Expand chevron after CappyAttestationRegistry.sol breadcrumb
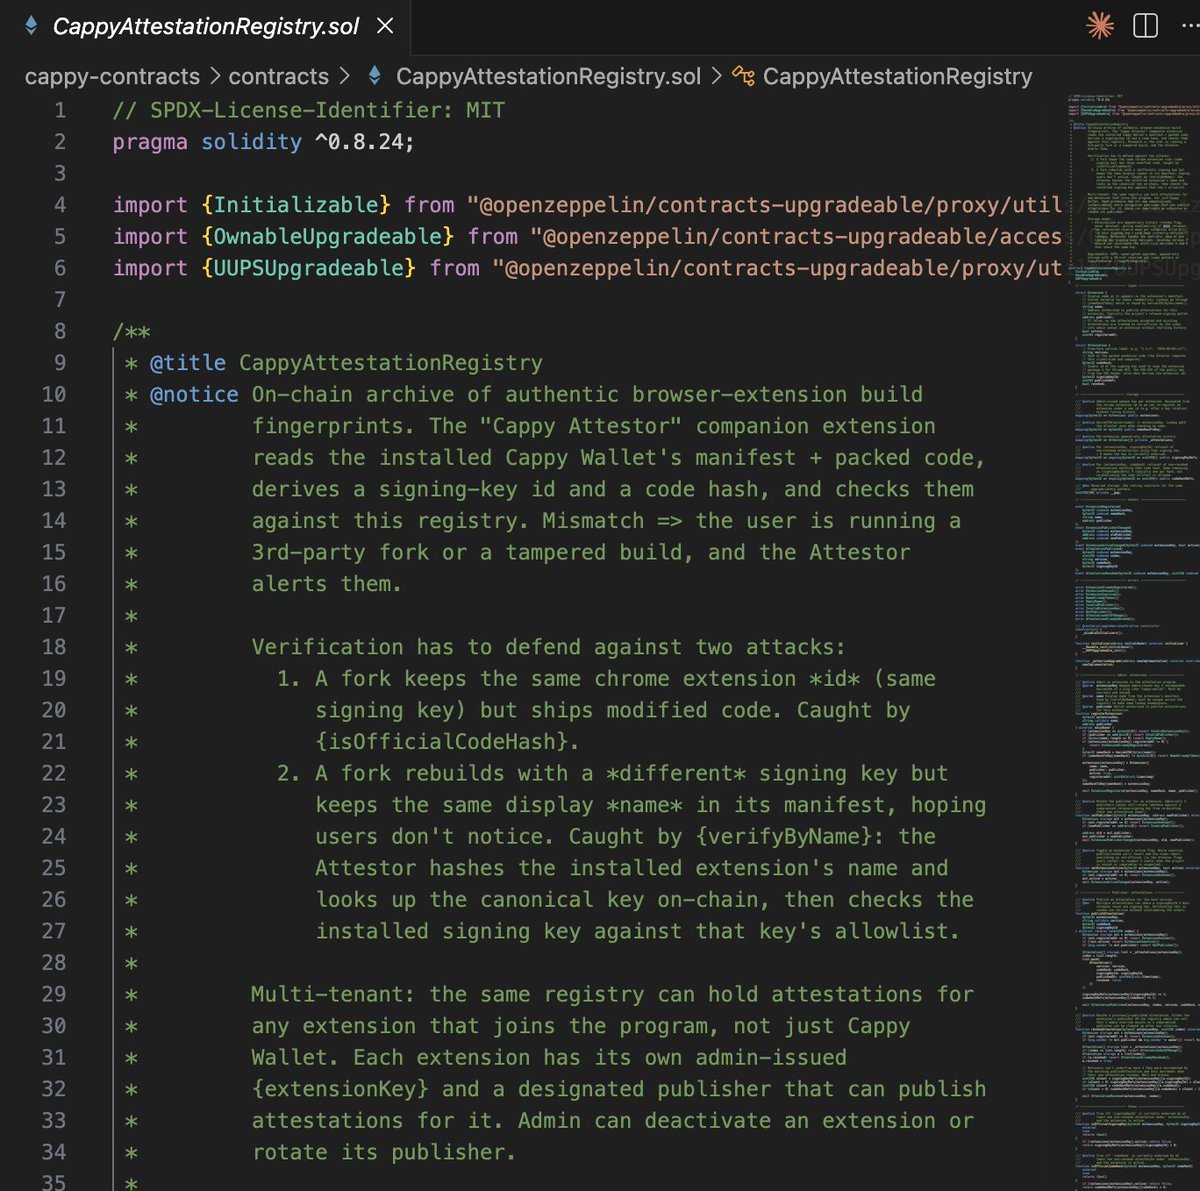Image resolution: width=1200 pixels, height=1191 pixels. pyautogui.click(x=717, y=77)
